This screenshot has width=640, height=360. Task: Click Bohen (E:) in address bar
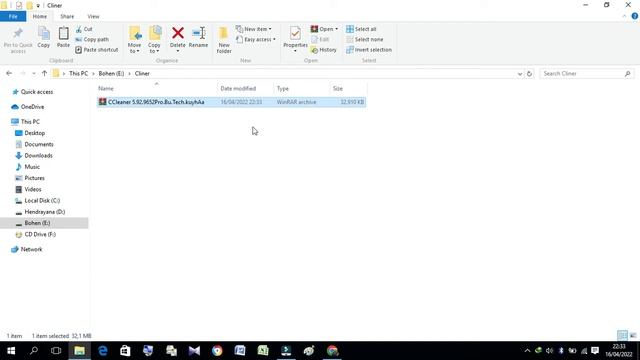click(111, 73)
